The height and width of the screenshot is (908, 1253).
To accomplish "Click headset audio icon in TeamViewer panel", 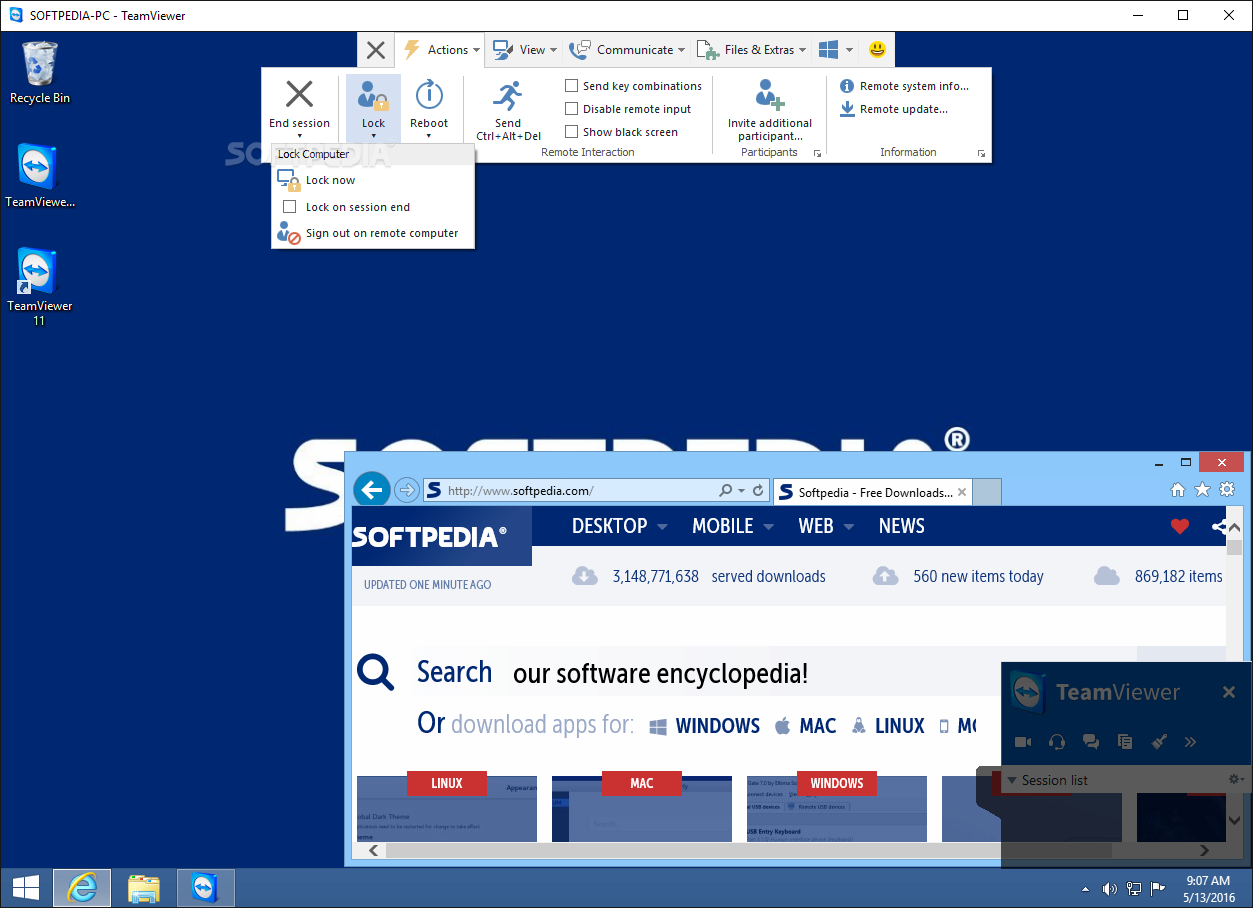I will [x=1057, y=742].
